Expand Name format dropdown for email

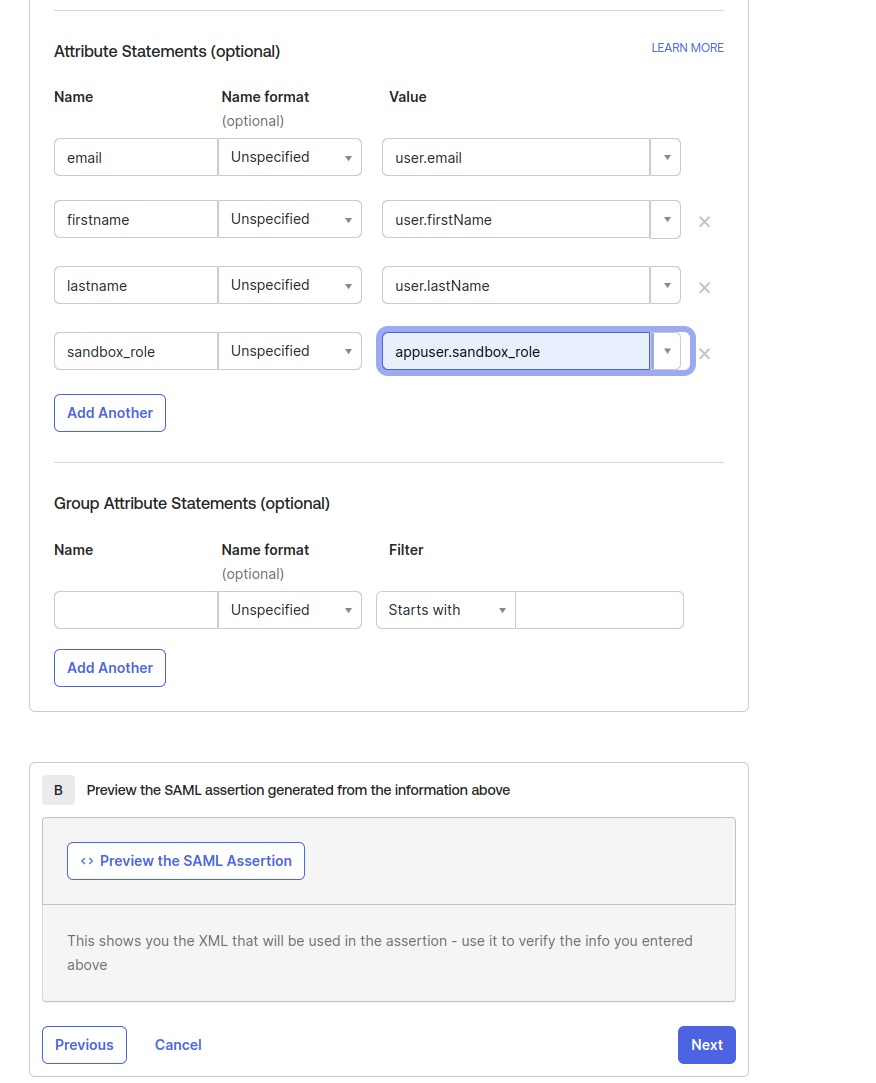tap(290, 157)
